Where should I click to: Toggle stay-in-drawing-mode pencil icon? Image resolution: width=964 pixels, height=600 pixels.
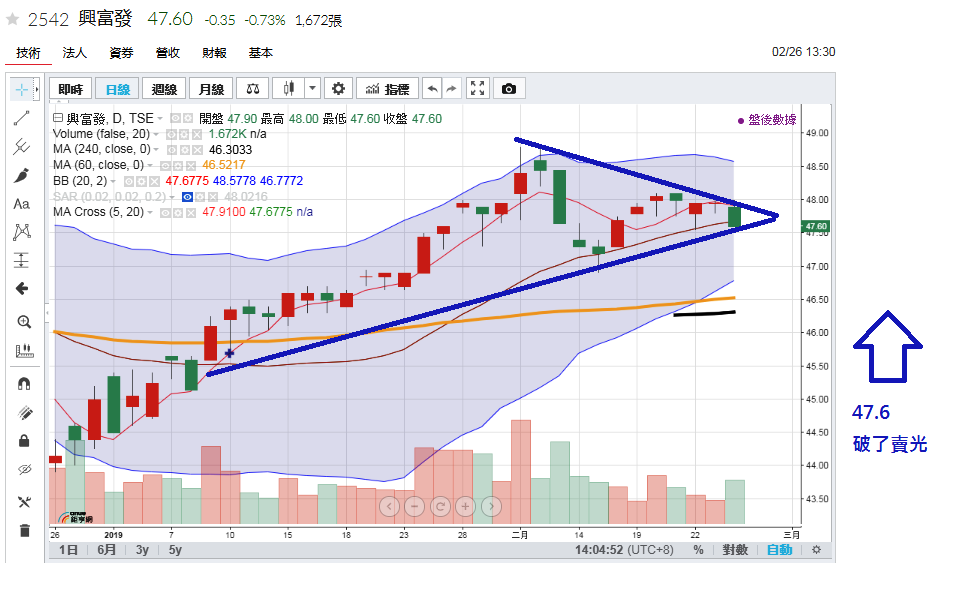coord(24,412)
